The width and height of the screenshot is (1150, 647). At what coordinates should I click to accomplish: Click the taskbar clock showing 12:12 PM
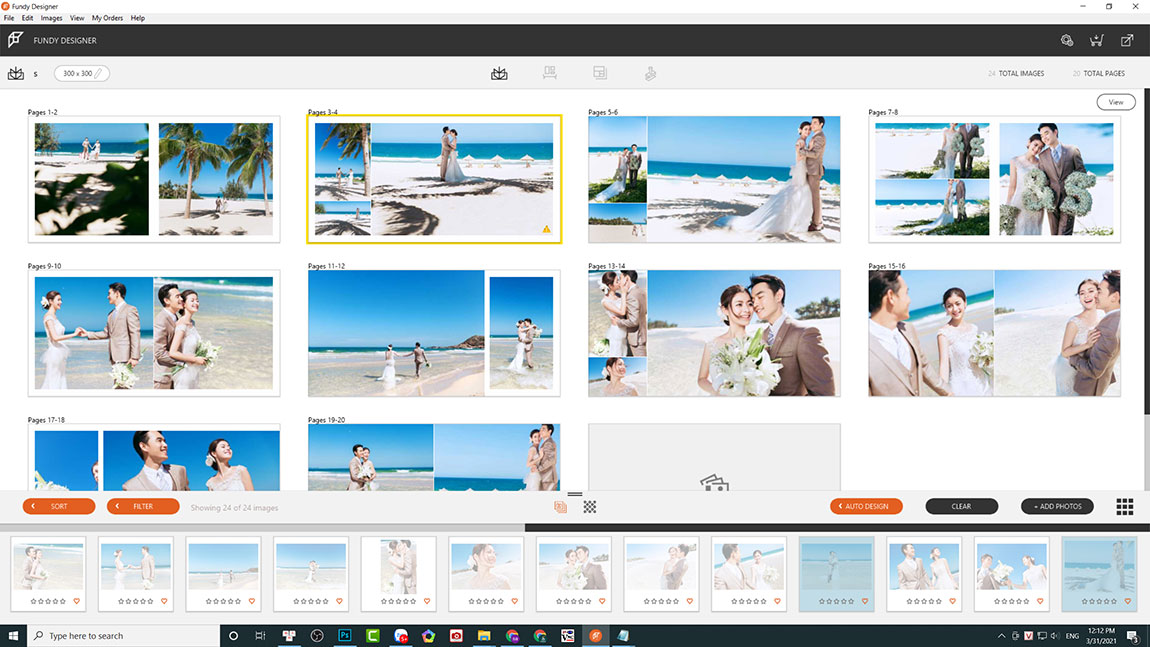[x=1101, y=635]
